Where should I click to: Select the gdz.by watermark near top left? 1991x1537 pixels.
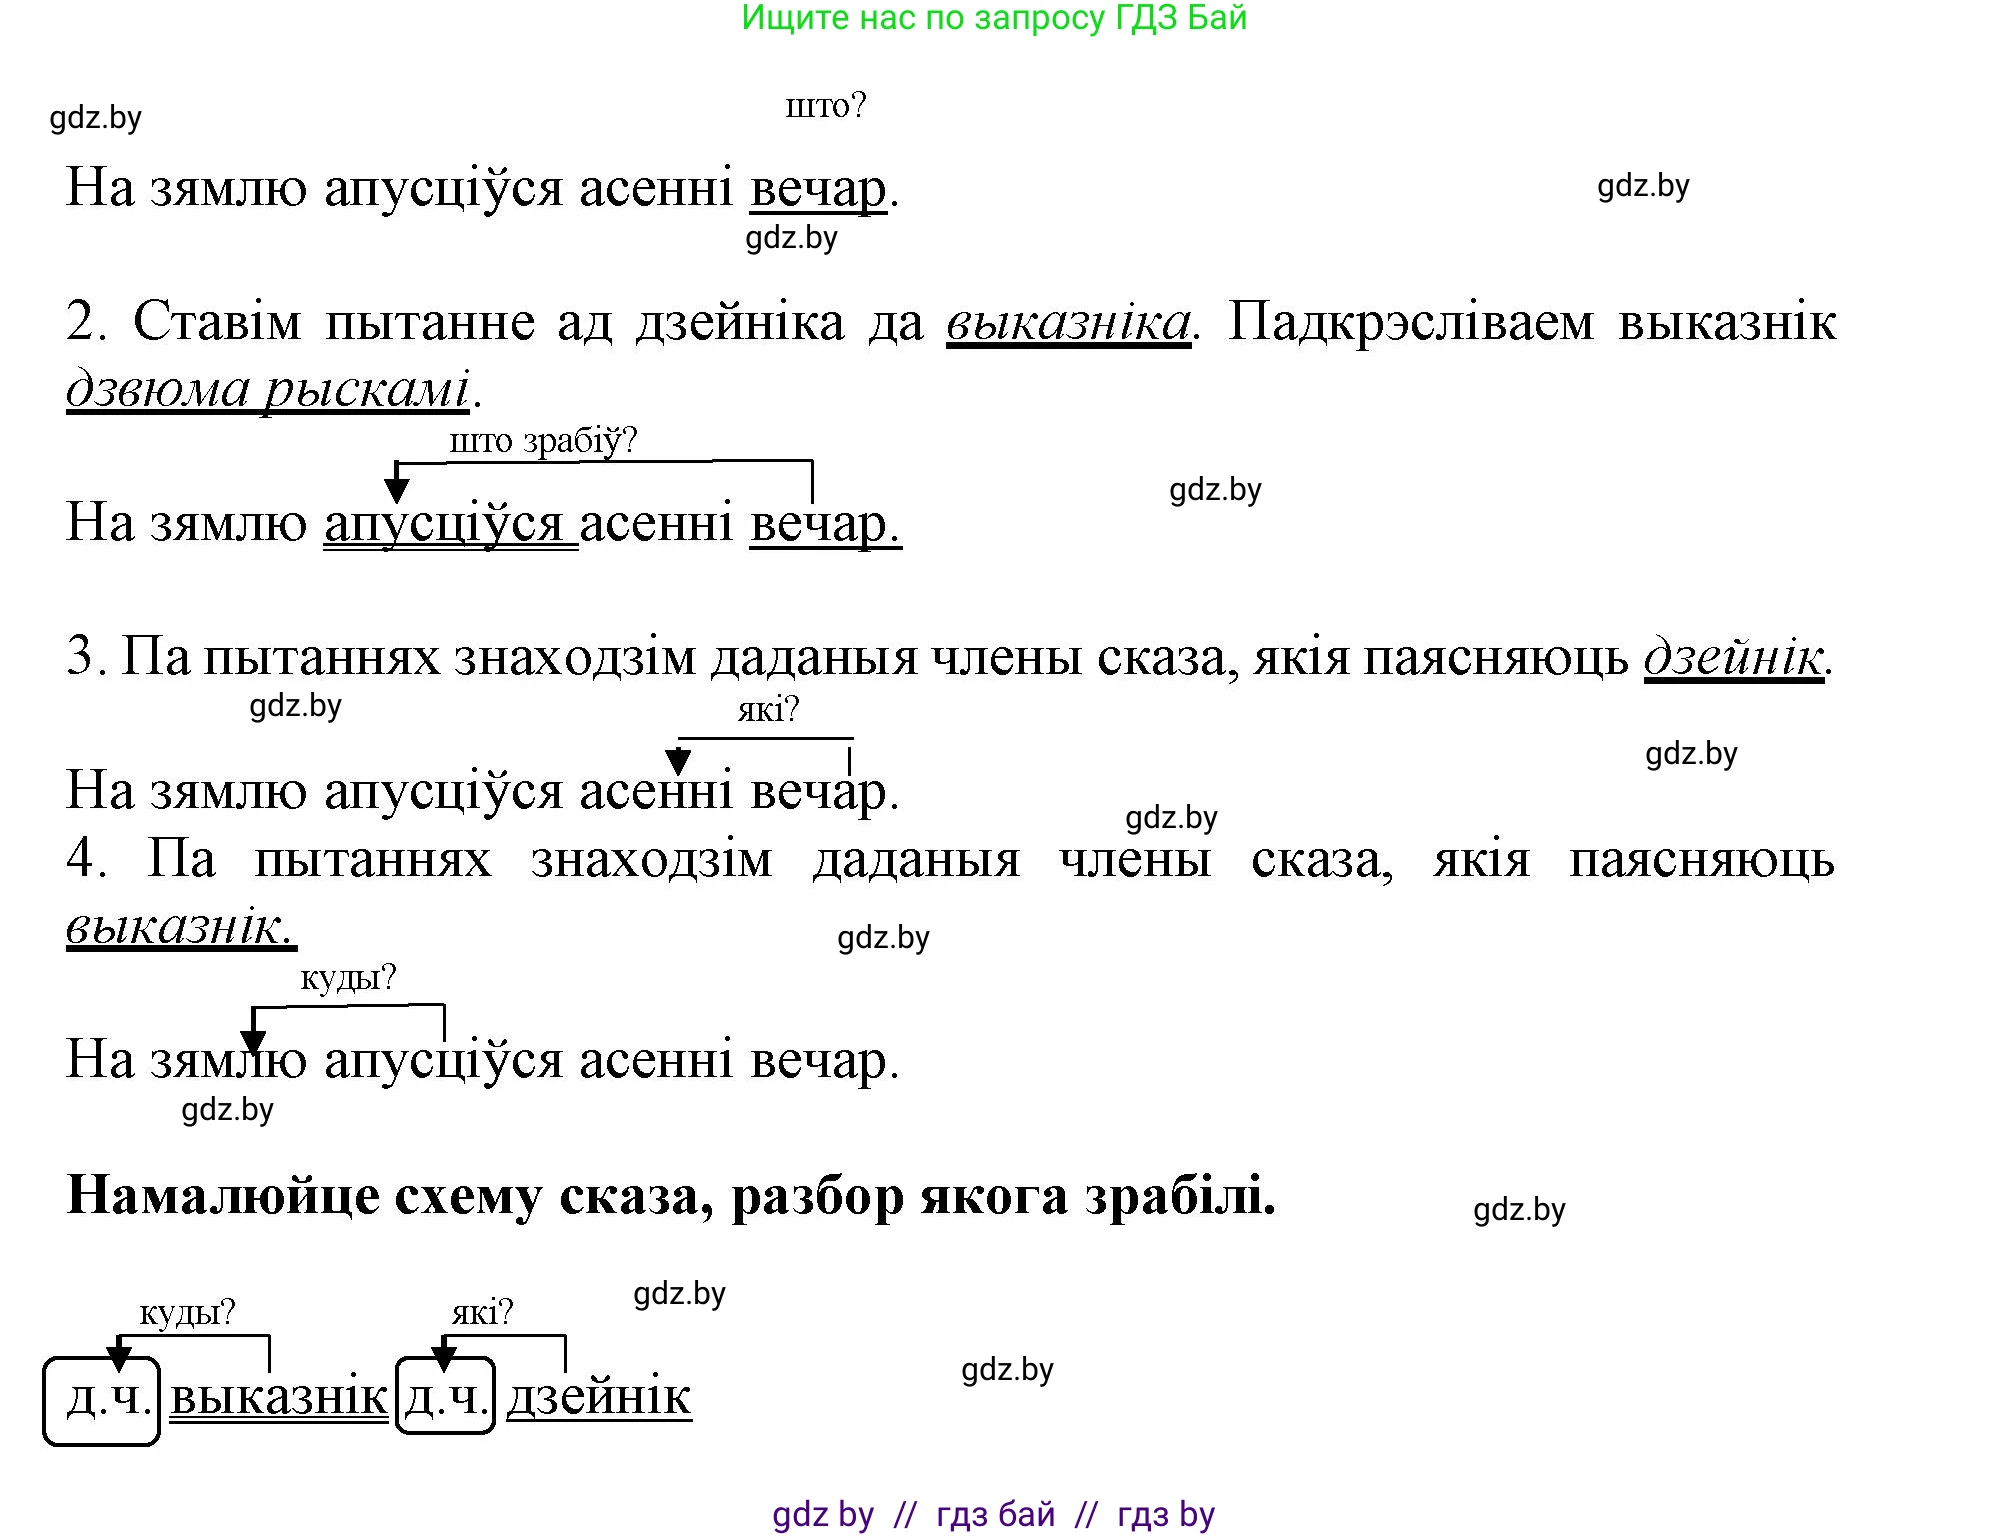96,118
